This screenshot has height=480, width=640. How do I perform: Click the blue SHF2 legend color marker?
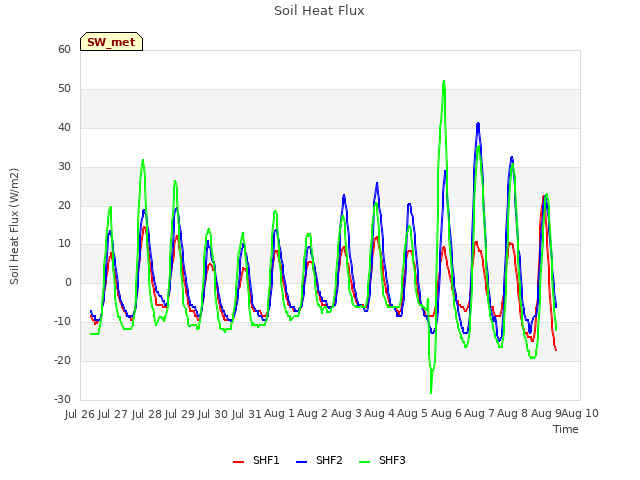click(x=301, y=462)
